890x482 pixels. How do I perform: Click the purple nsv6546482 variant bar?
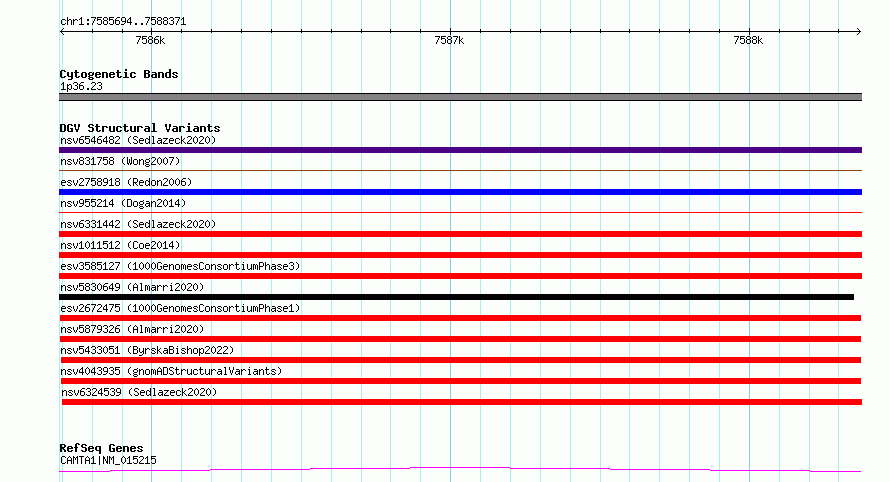(460, 150)
